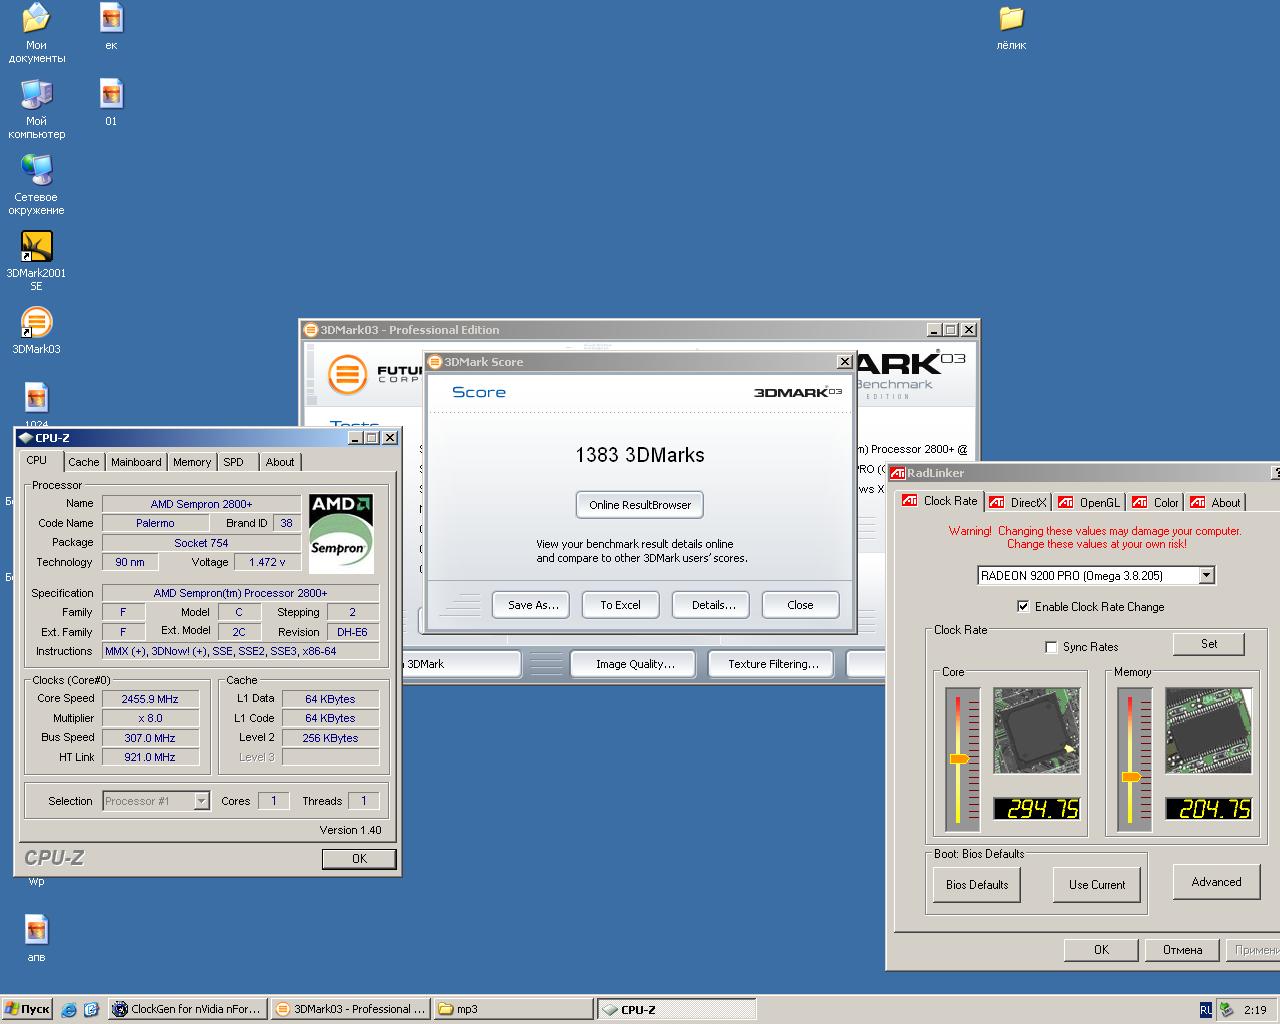This screenshot has height=1024, width=1280.
Task: Click the Отмена button in RadLinker
Action: click(1182, 950)
